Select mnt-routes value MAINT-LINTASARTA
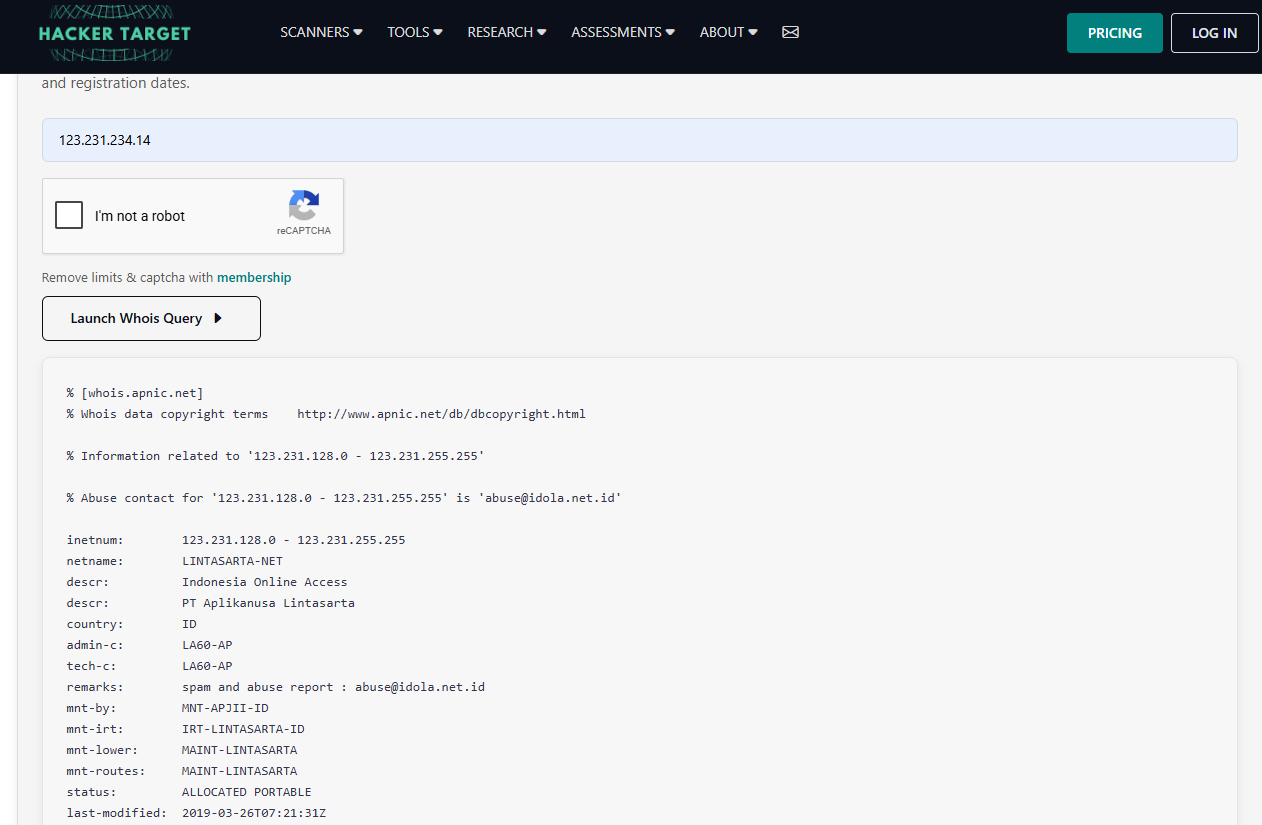Viewport: 1262px width, 825px height. tap(239, 771)
